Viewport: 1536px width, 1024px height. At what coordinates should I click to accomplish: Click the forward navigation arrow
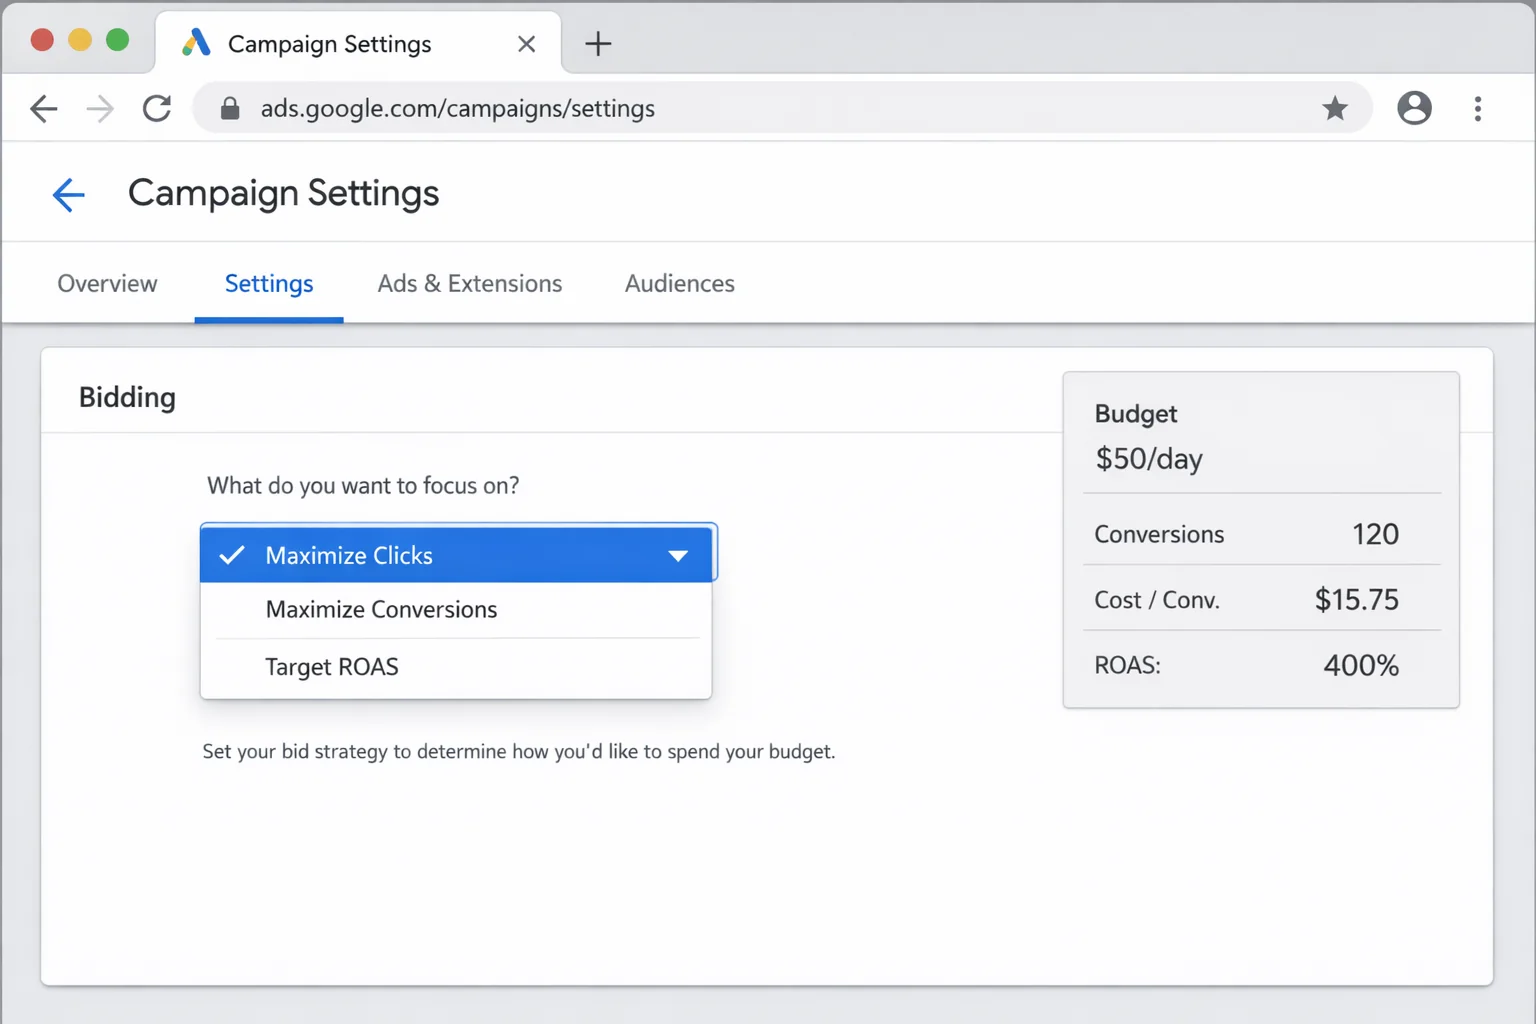[100, 108]
